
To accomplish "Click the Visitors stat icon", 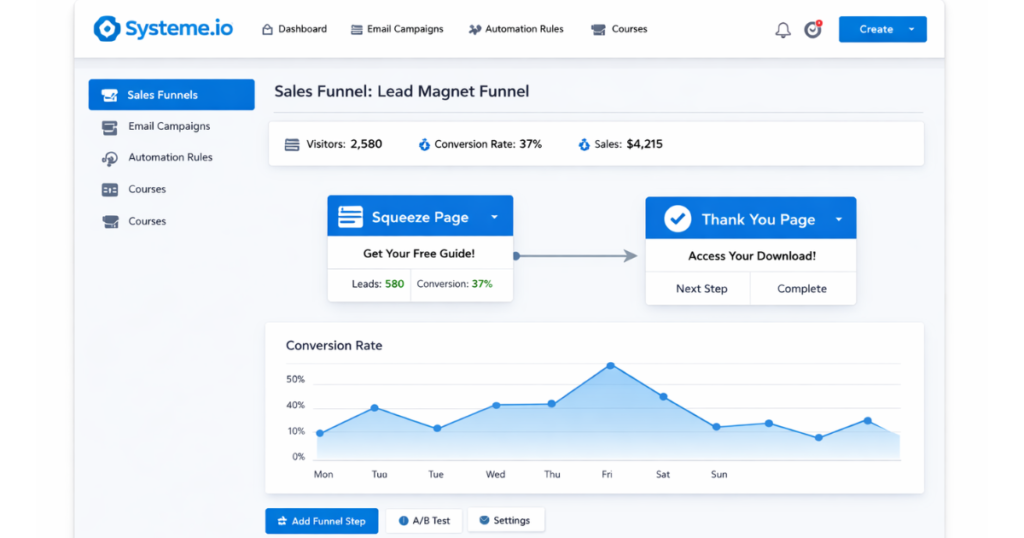I will tap(292, 144).
